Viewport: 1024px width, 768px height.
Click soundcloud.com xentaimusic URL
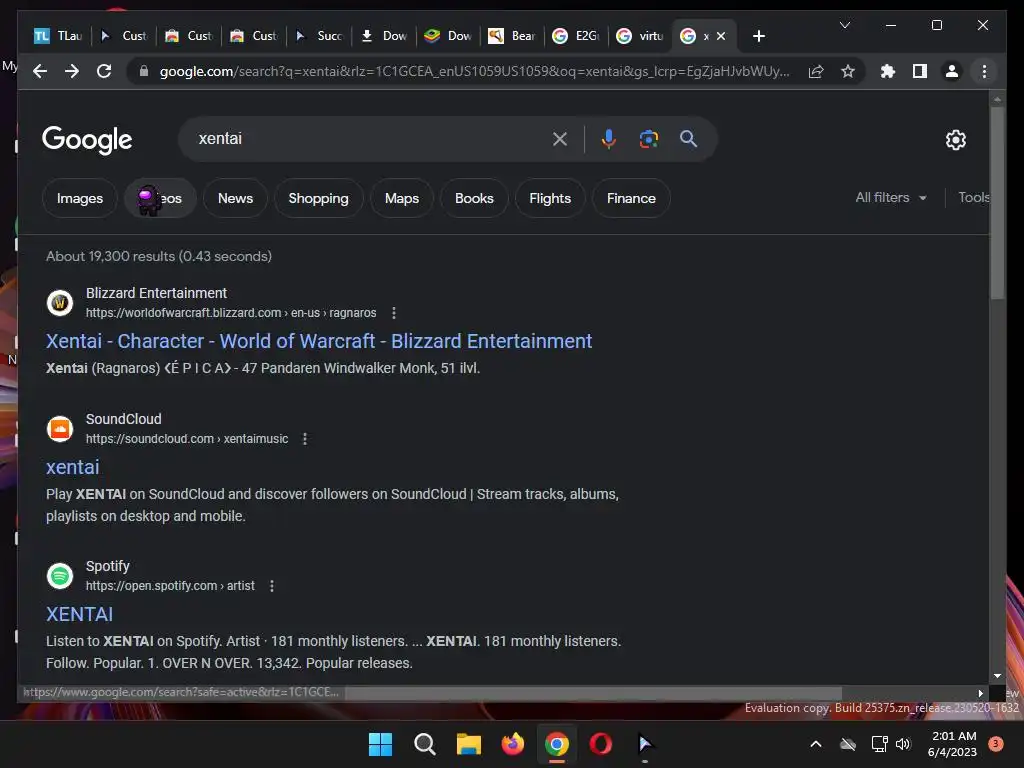pos(187,439)
